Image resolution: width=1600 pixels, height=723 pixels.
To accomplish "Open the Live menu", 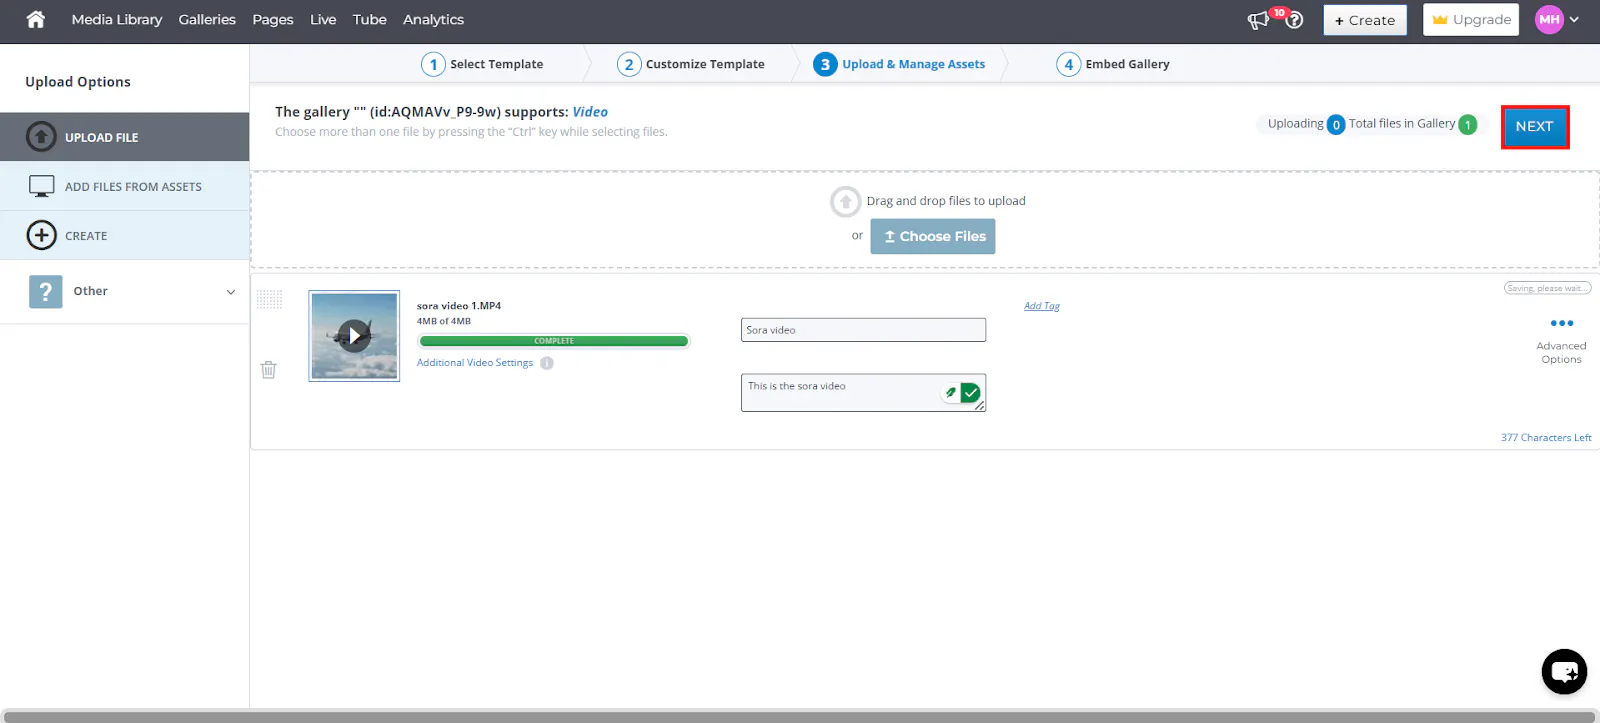I will tap(323, 19).
